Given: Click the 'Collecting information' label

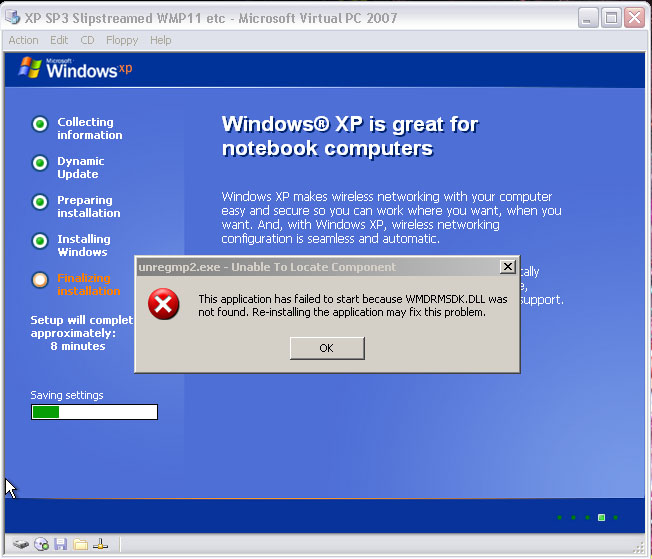Looking at the screenshot, I should click(x=90, y=129).
